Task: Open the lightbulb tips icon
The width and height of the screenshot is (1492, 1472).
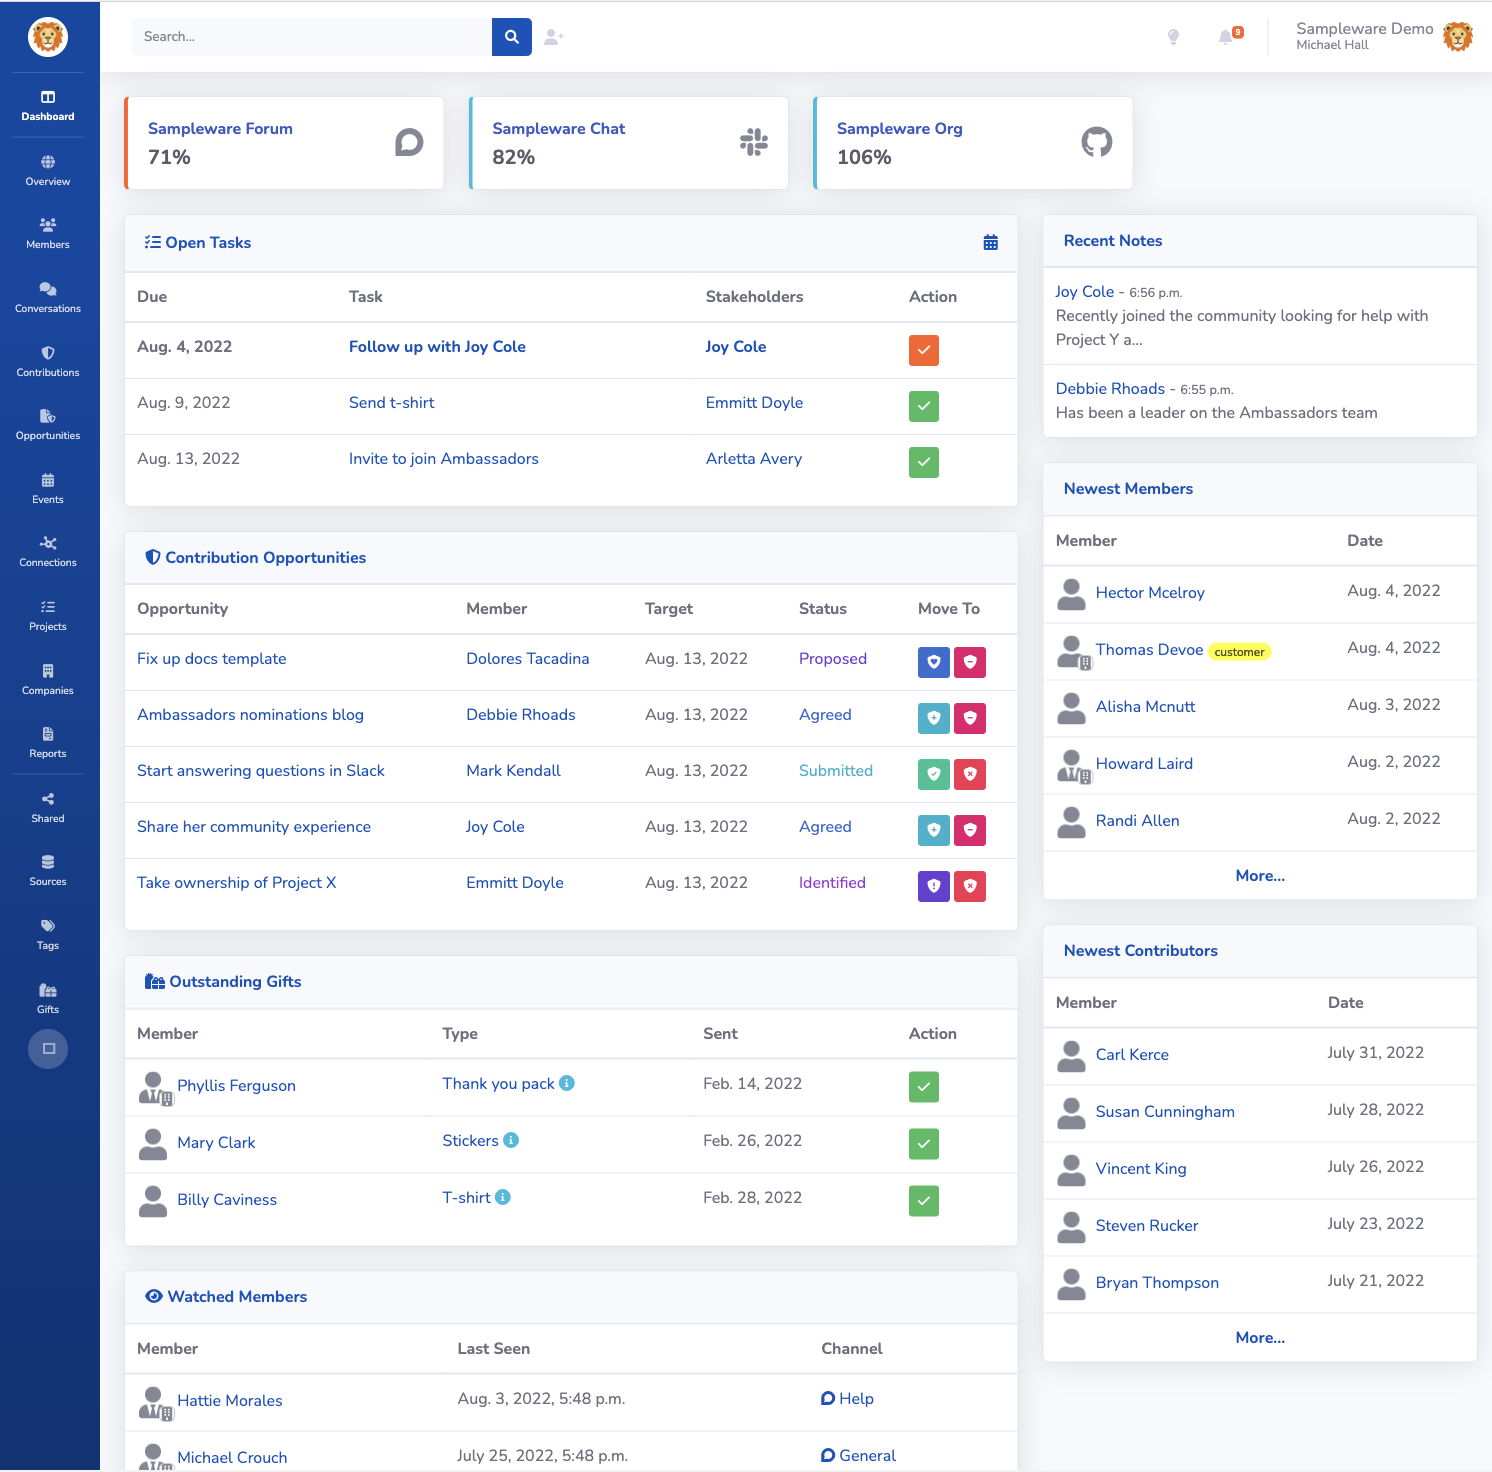Action: pos(1173,37)
